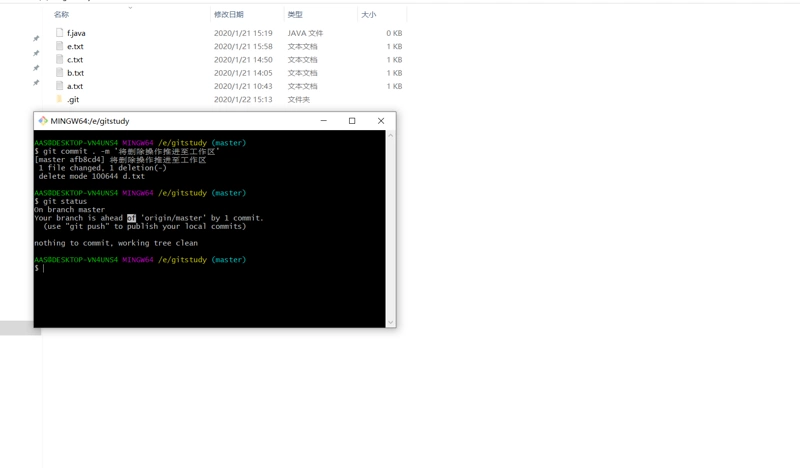Click date 2020/1/21 10:43 of a.txt
800x468 pixels.
pyautogui.click(x=243, y=86)
